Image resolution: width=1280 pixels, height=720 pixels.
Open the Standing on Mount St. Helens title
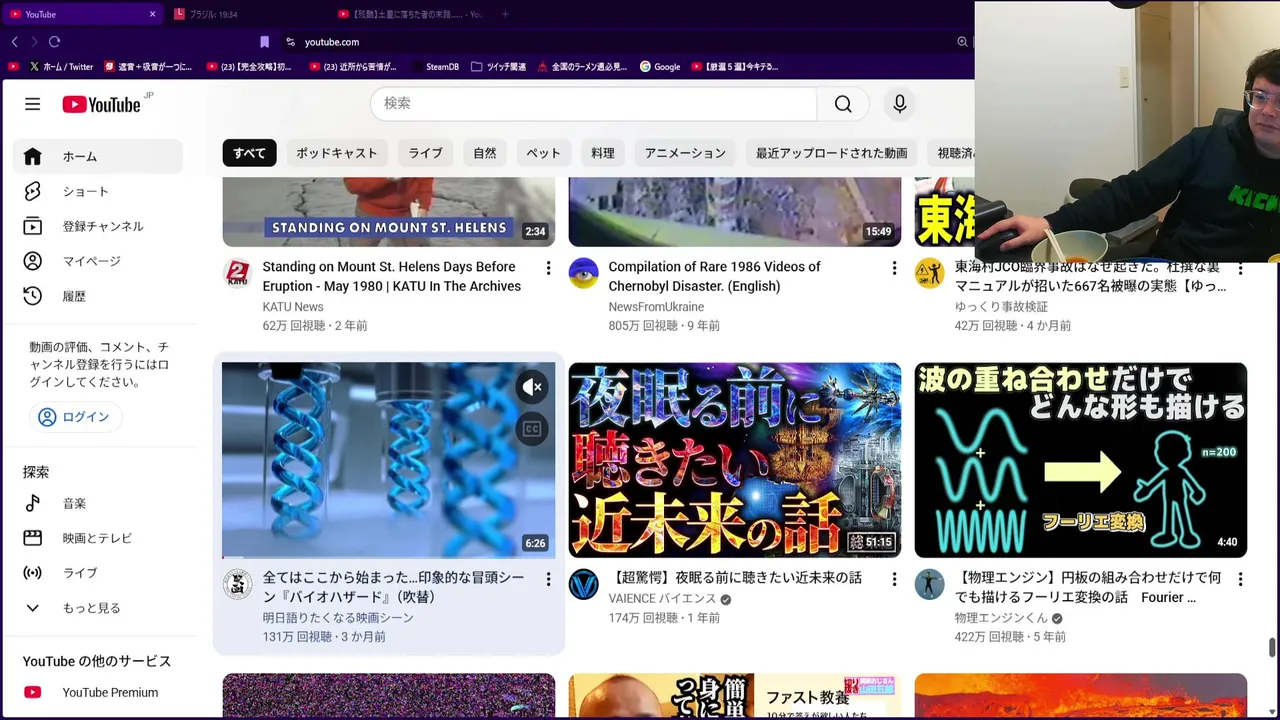click(392, 276)
